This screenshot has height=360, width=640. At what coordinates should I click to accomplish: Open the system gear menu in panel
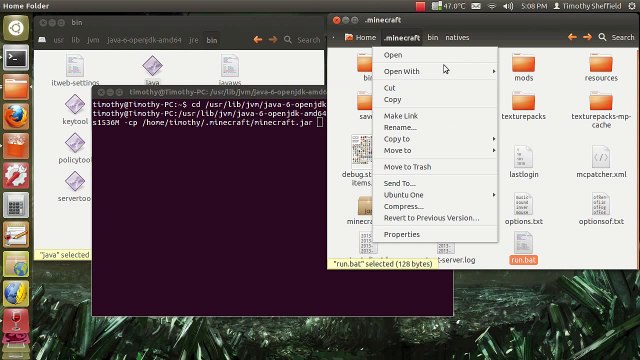click(x=632, y=6)
